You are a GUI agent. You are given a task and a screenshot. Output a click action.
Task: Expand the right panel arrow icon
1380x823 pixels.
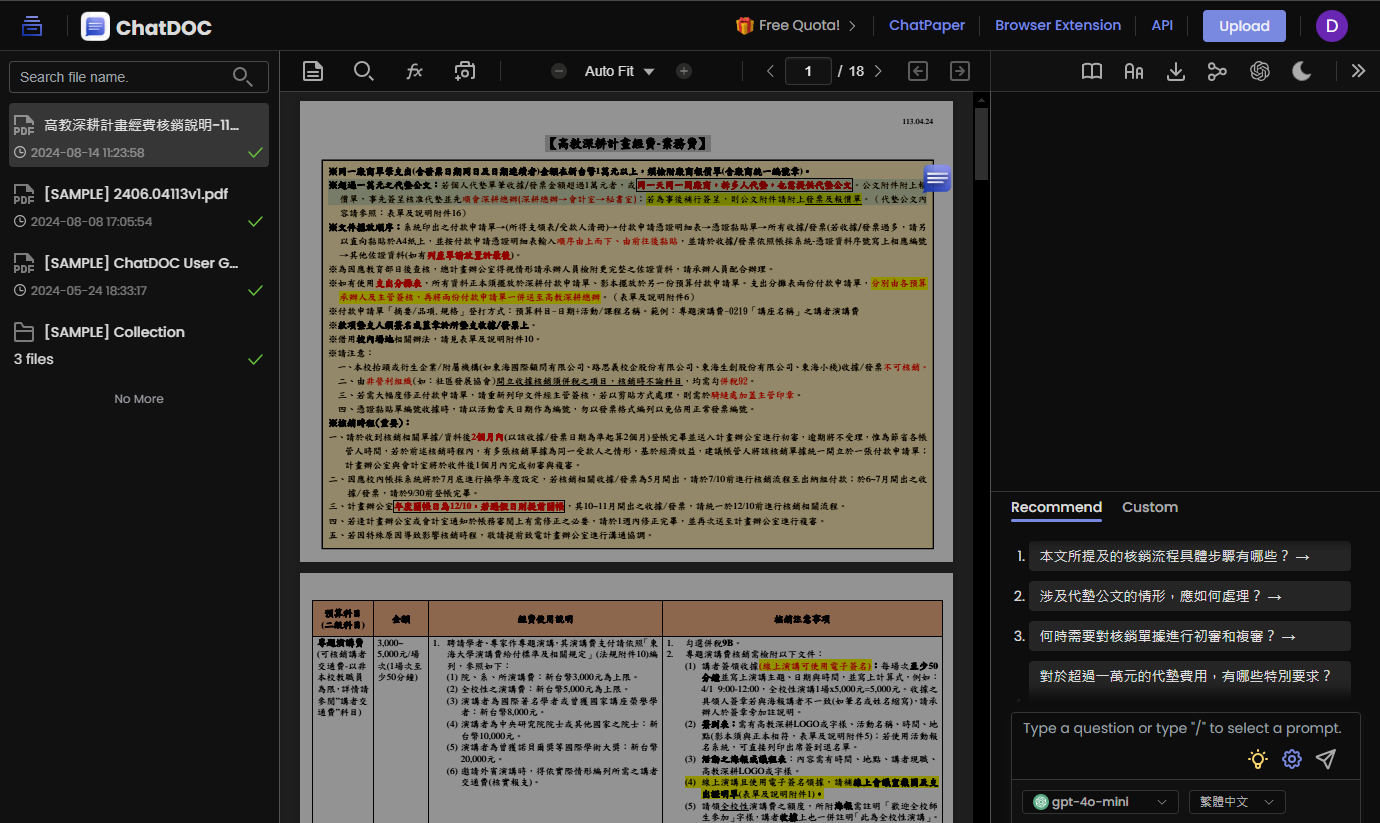960,71
